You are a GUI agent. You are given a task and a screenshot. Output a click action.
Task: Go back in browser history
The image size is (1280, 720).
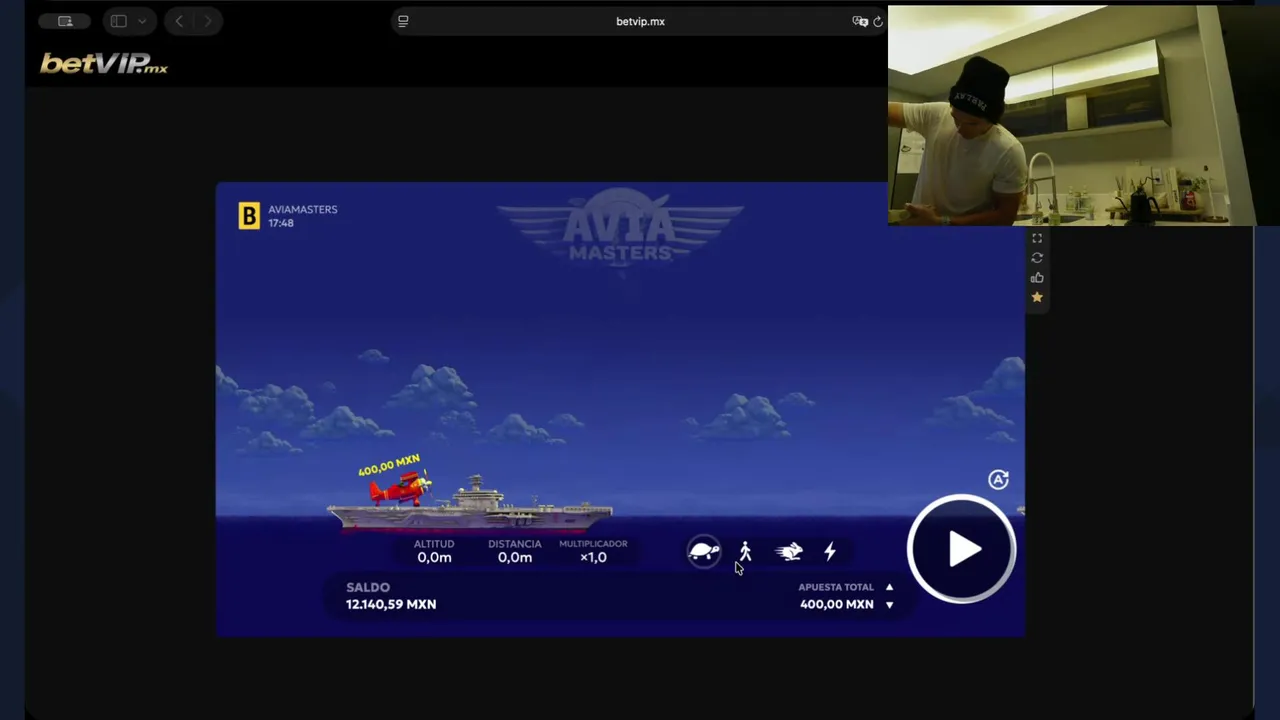(x=178, y=21)
